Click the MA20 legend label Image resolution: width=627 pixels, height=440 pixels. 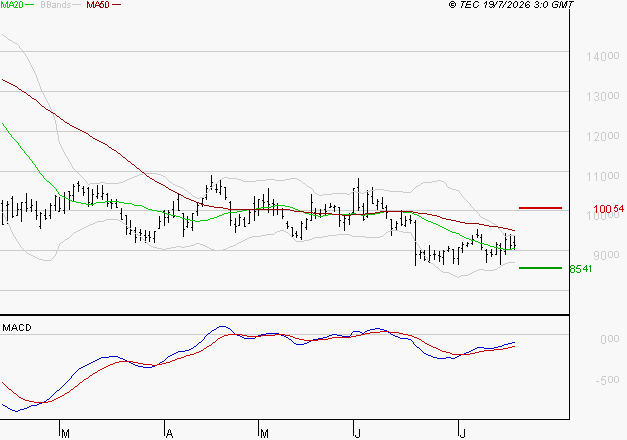pyautogui.click(x=12, y=5)
